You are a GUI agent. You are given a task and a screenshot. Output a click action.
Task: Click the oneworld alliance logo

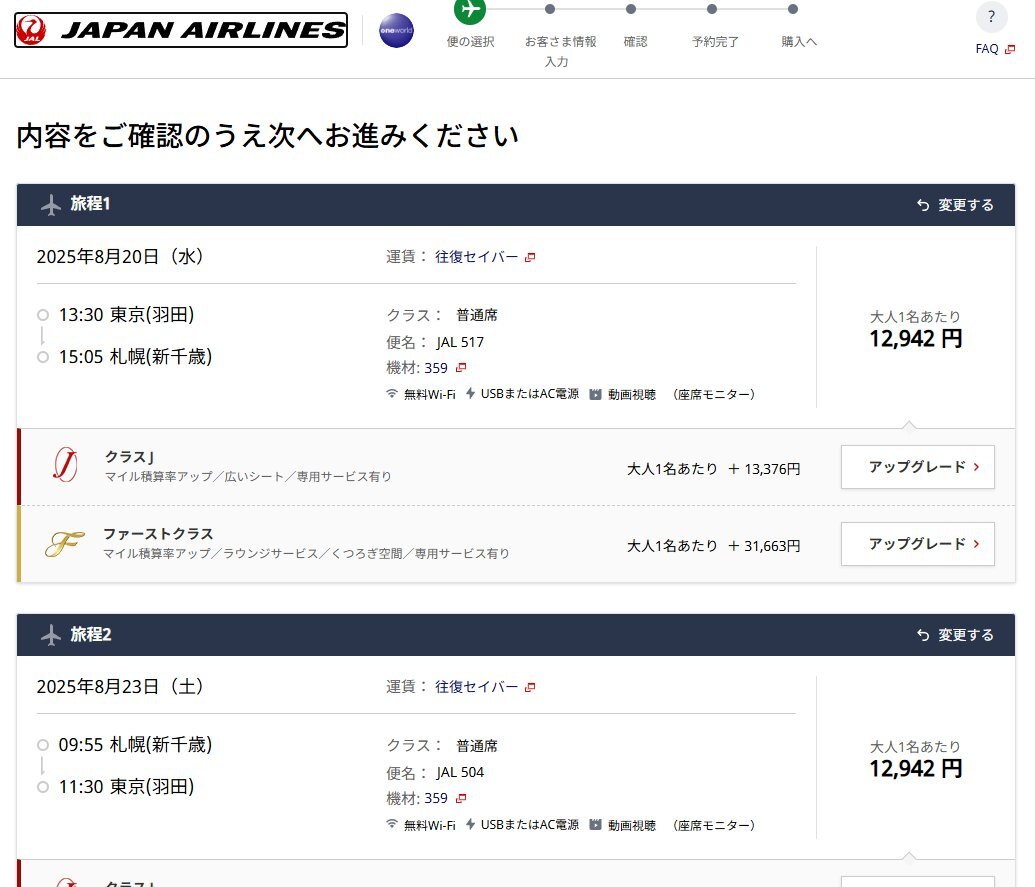(x=396, y=30)
